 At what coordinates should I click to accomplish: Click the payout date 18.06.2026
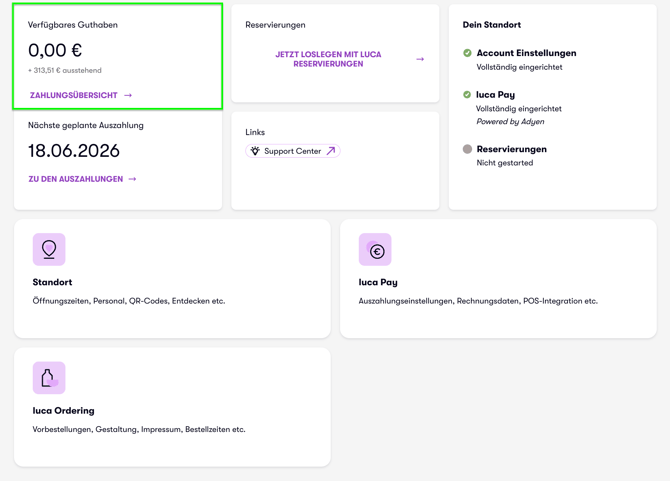[74, 151]
